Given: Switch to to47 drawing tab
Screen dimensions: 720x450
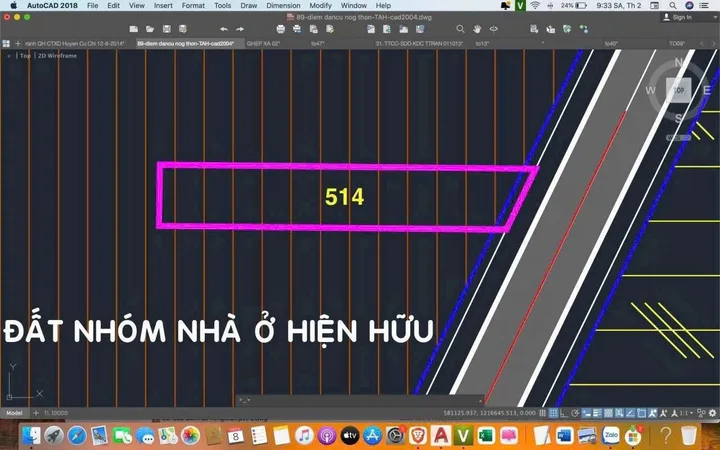Looking at the screenshot, I should click(x=317, y=43).
